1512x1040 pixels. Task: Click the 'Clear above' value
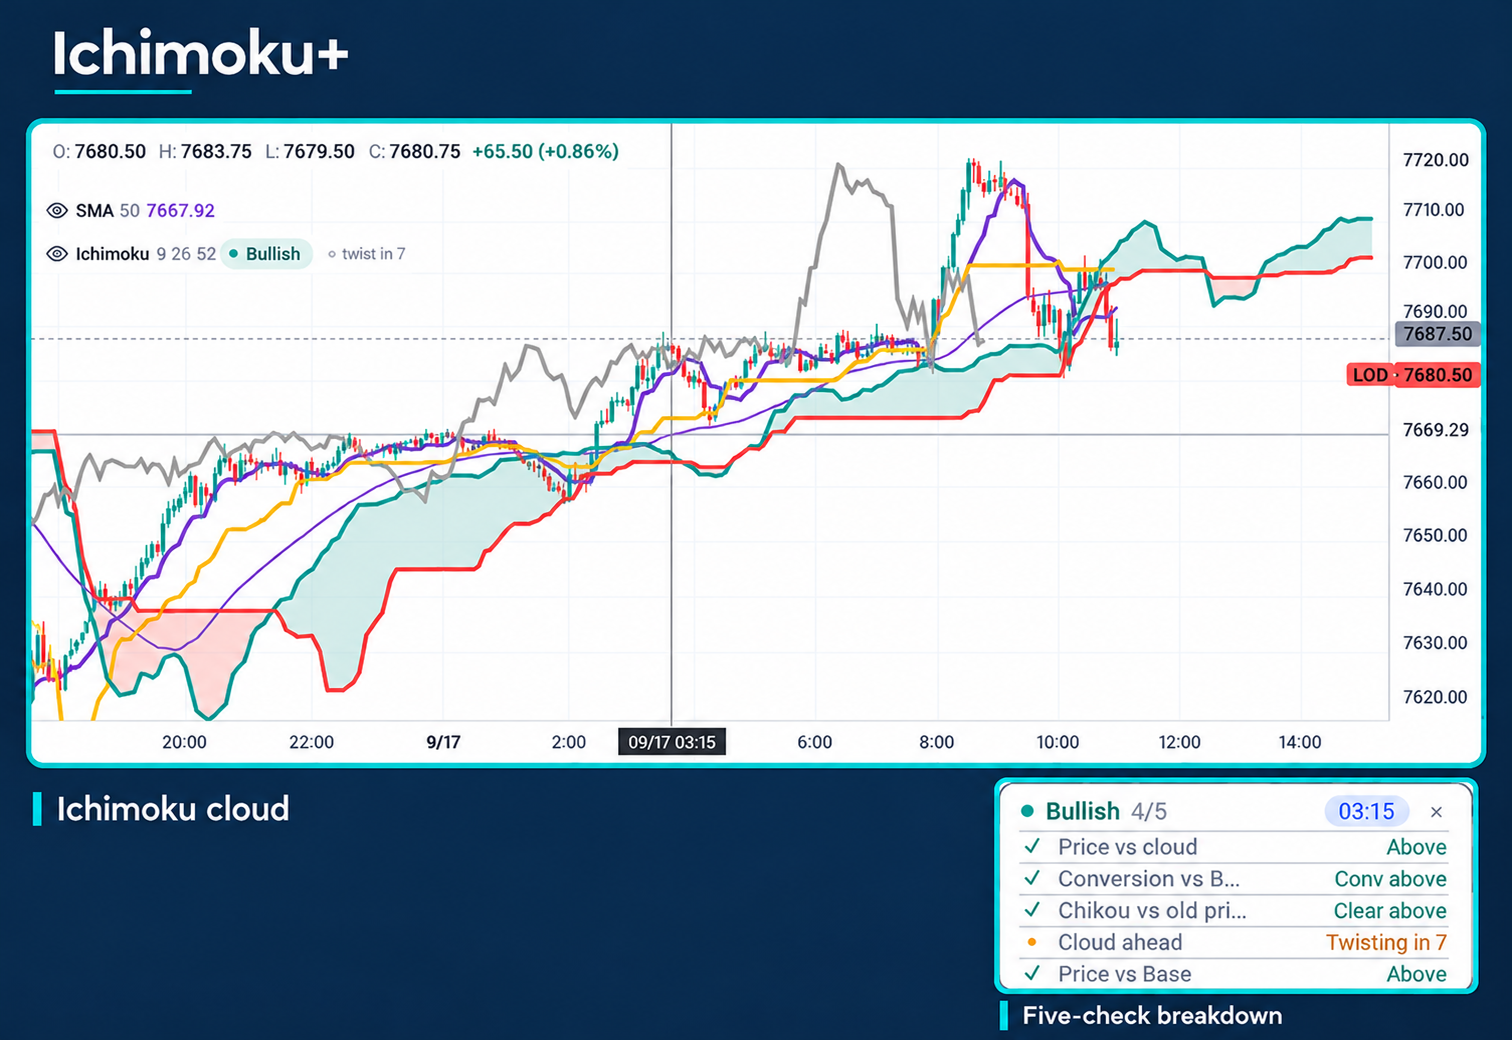pyautogui.click(x=1390, y=911)
